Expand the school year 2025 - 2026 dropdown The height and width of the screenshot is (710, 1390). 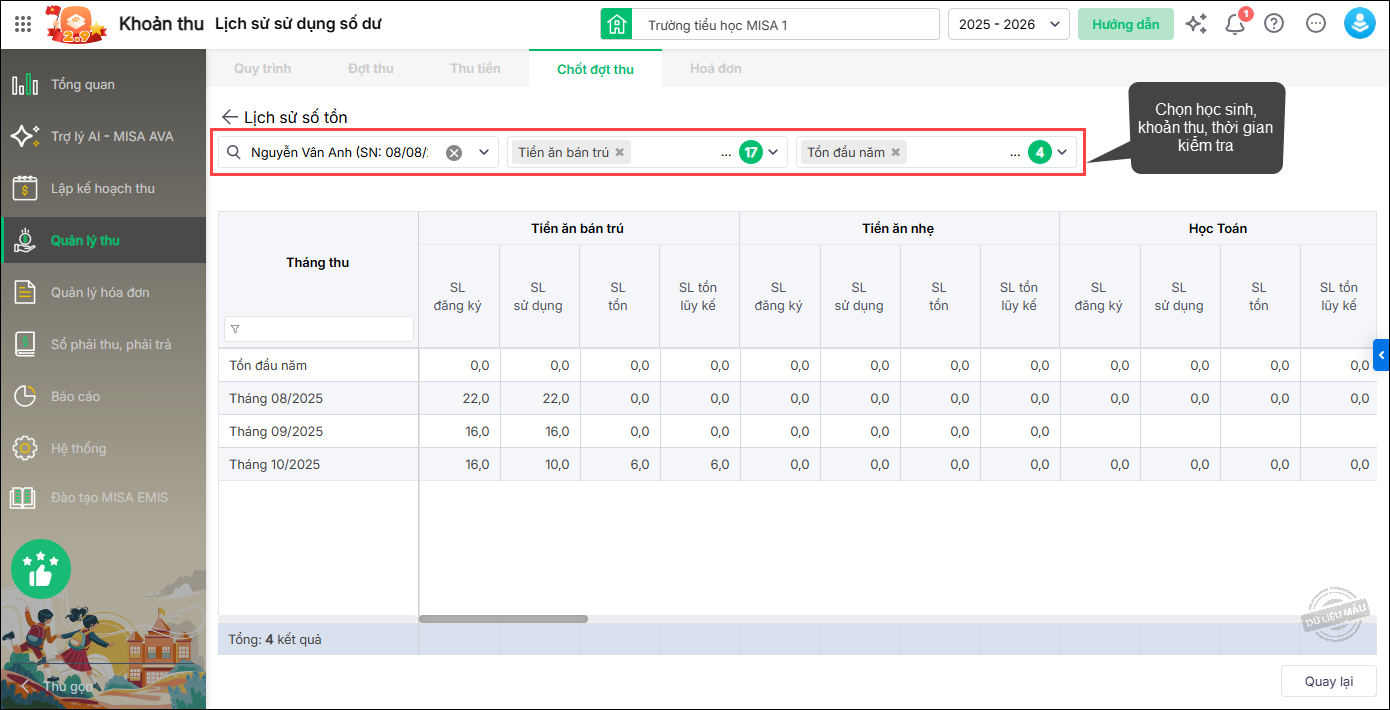click(1008, 24)
